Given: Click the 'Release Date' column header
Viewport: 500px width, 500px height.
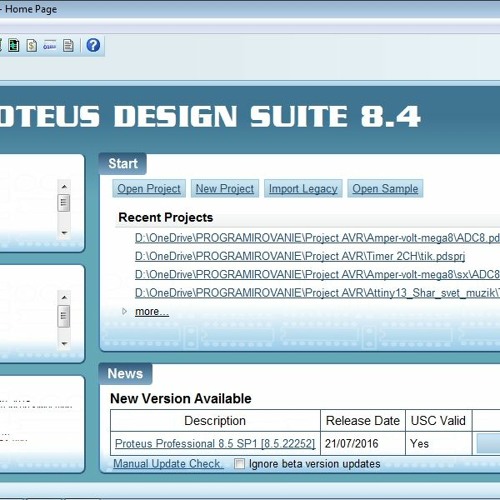Looking at the screenshot, I should [363, 421].
